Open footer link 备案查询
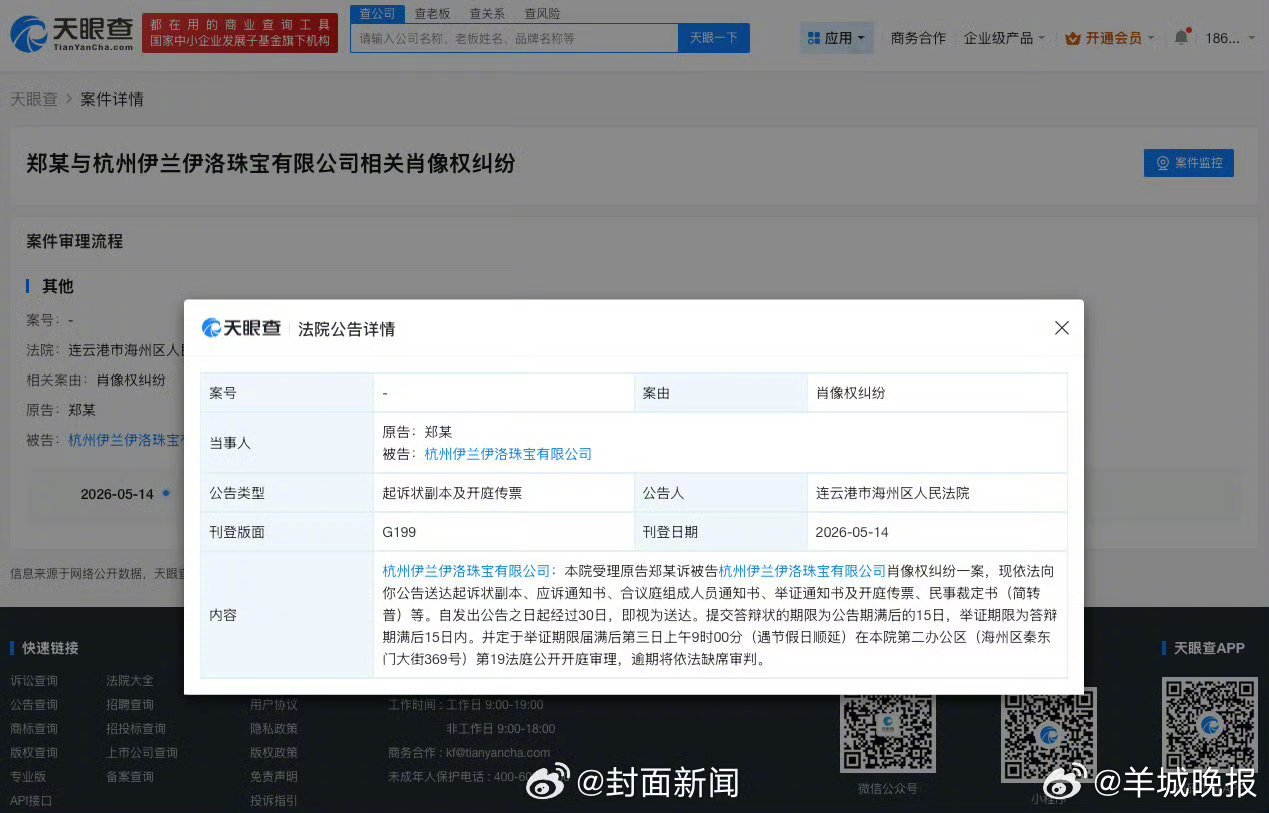 point(130,777)
